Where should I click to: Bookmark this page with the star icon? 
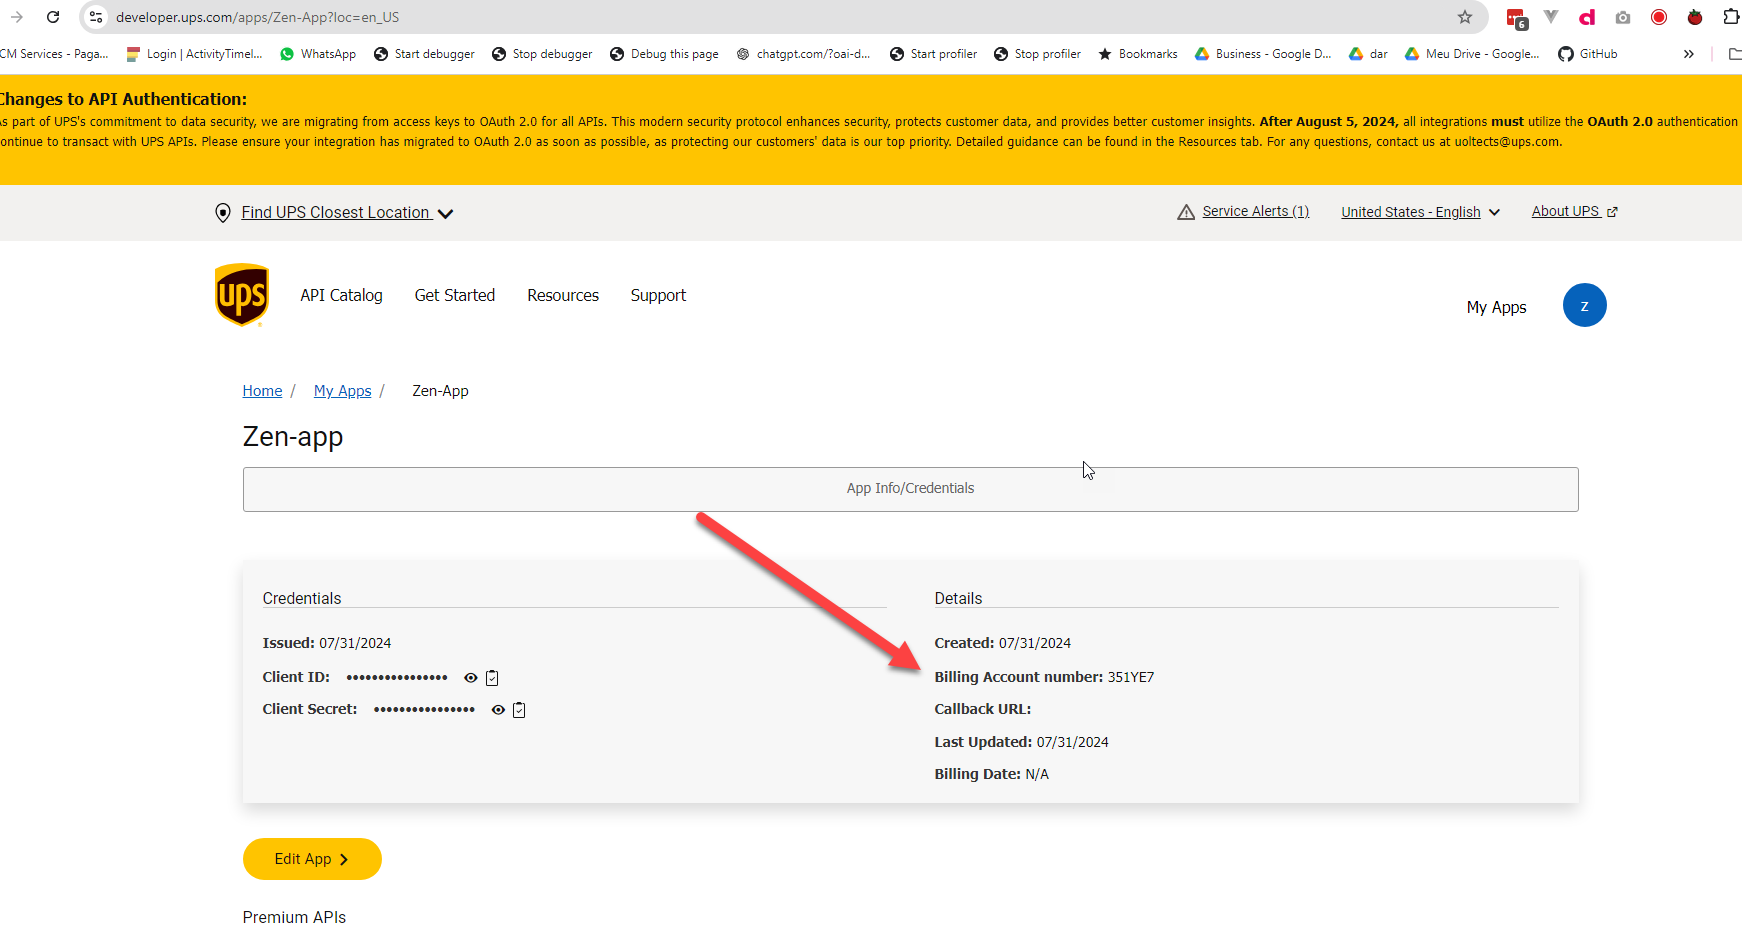1465,17
